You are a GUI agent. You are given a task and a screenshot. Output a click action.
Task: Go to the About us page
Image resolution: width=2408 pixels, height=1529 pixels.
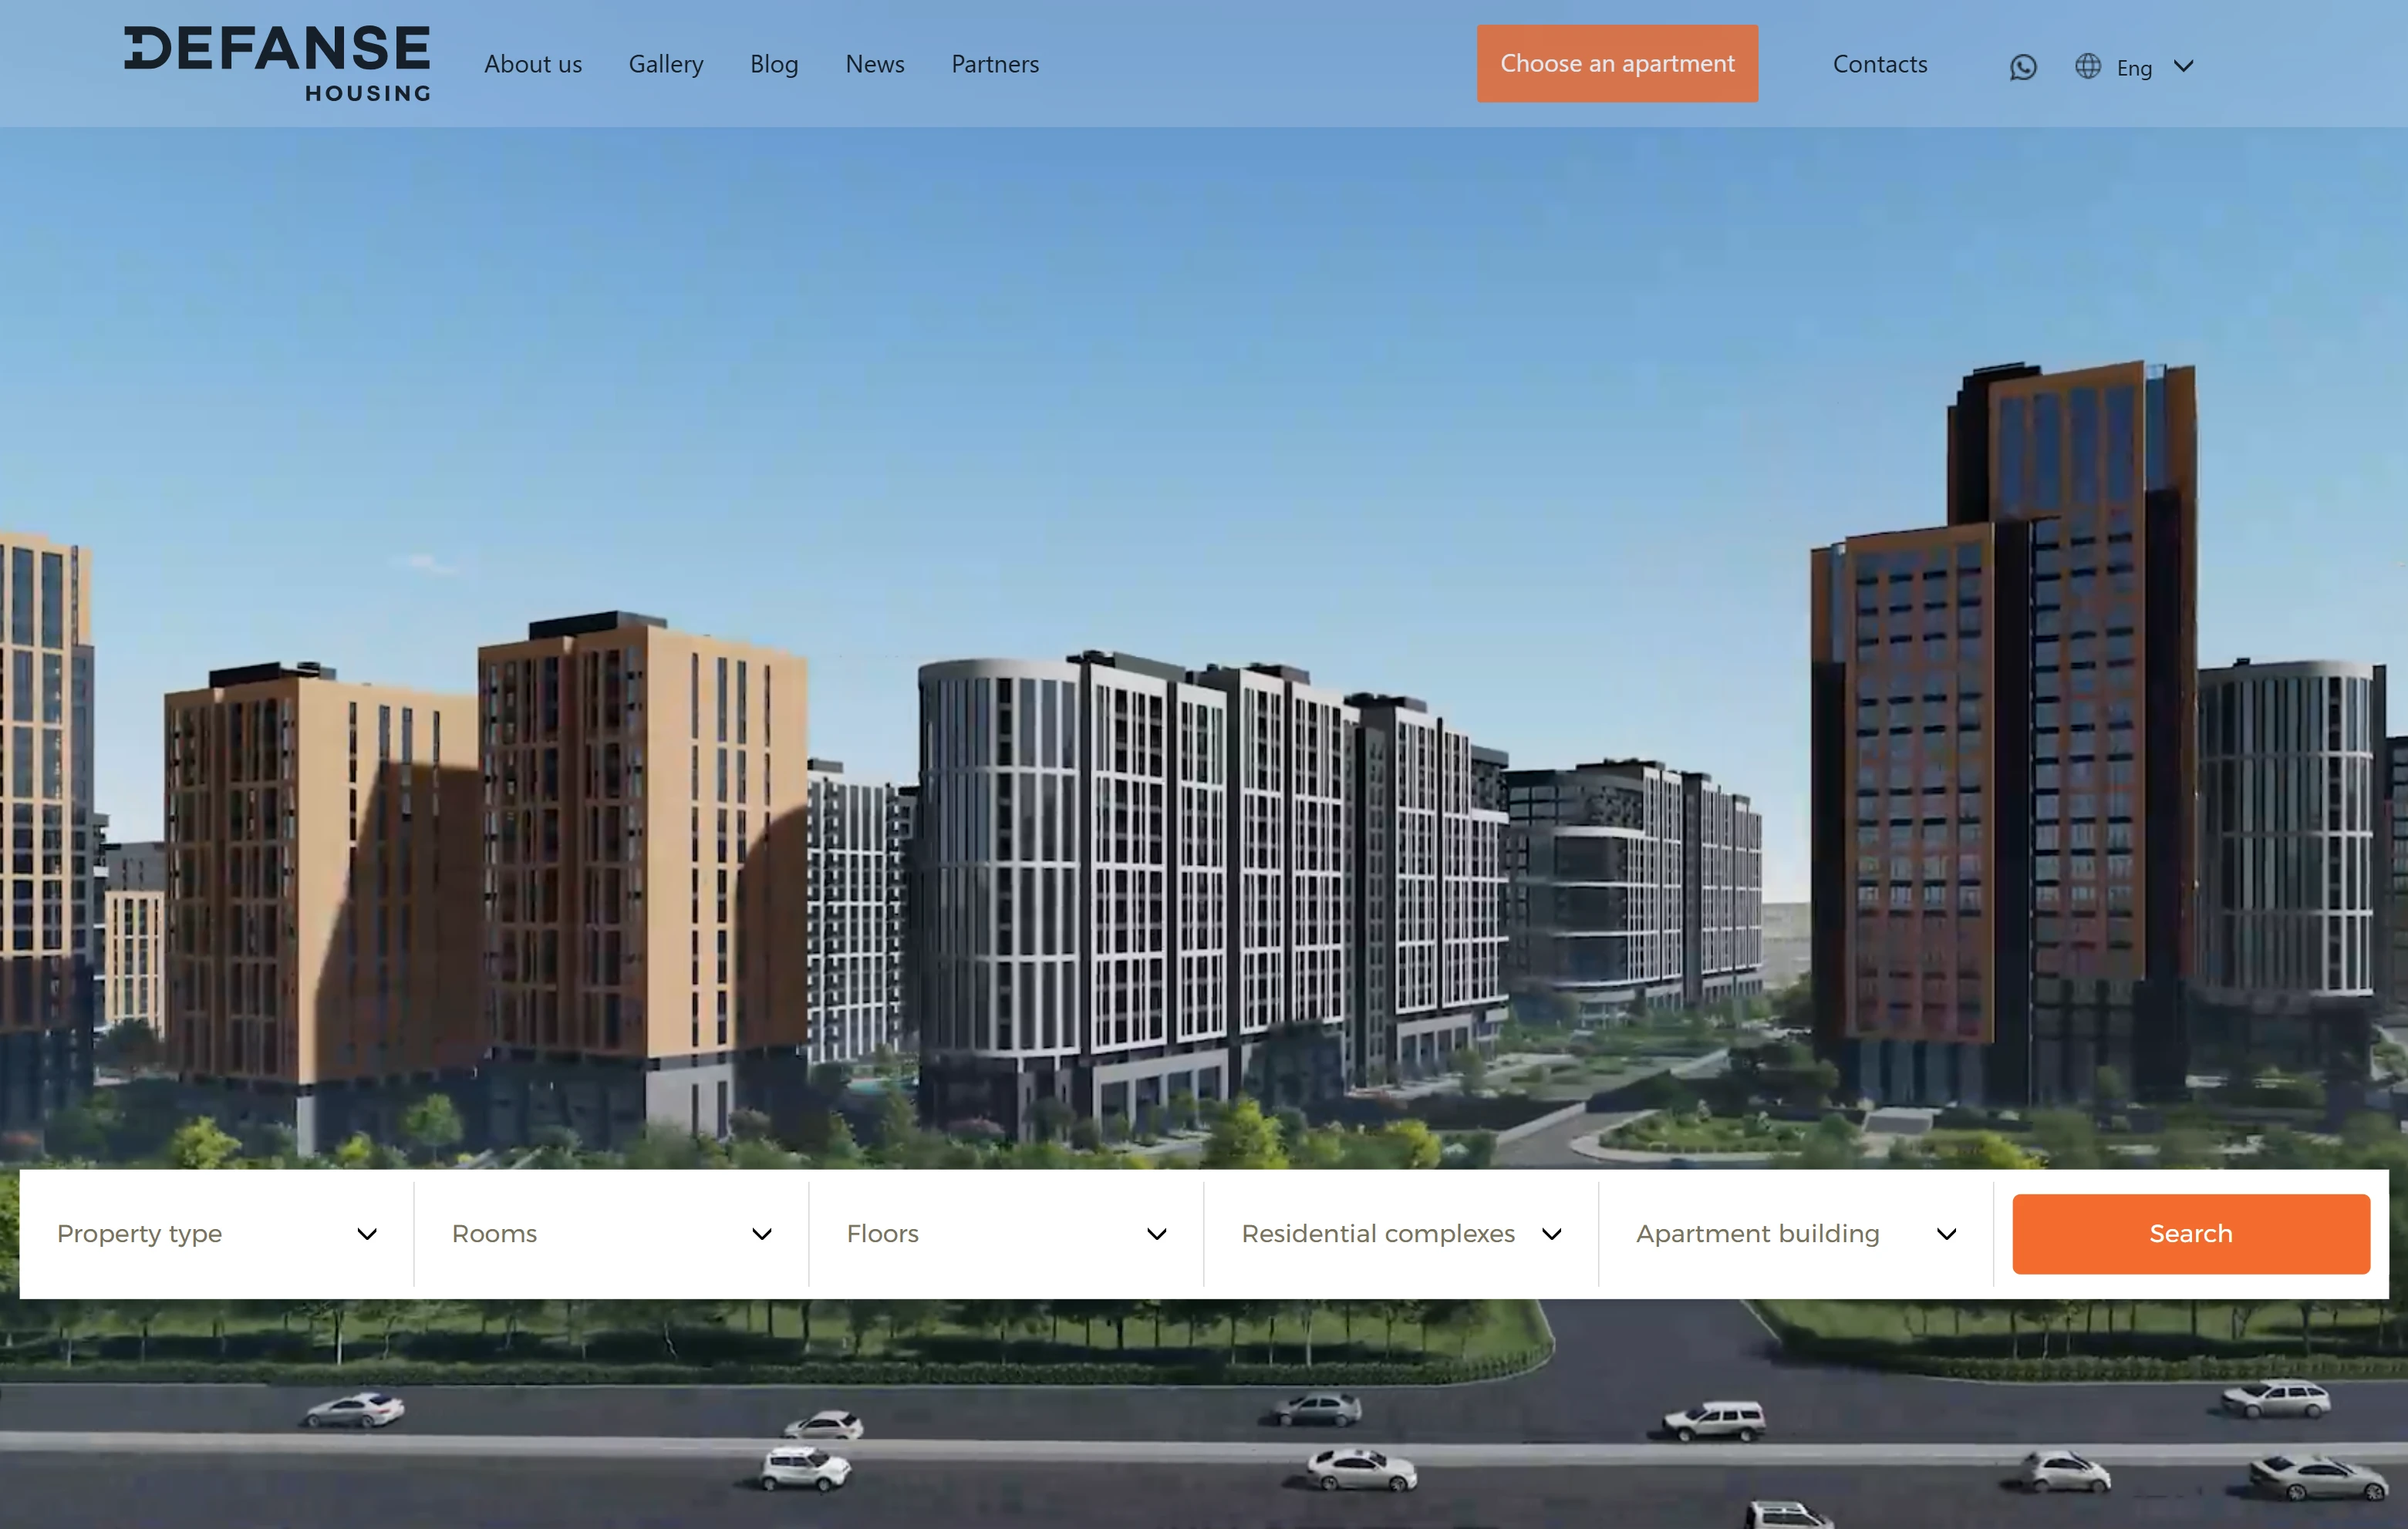(533, 64)
